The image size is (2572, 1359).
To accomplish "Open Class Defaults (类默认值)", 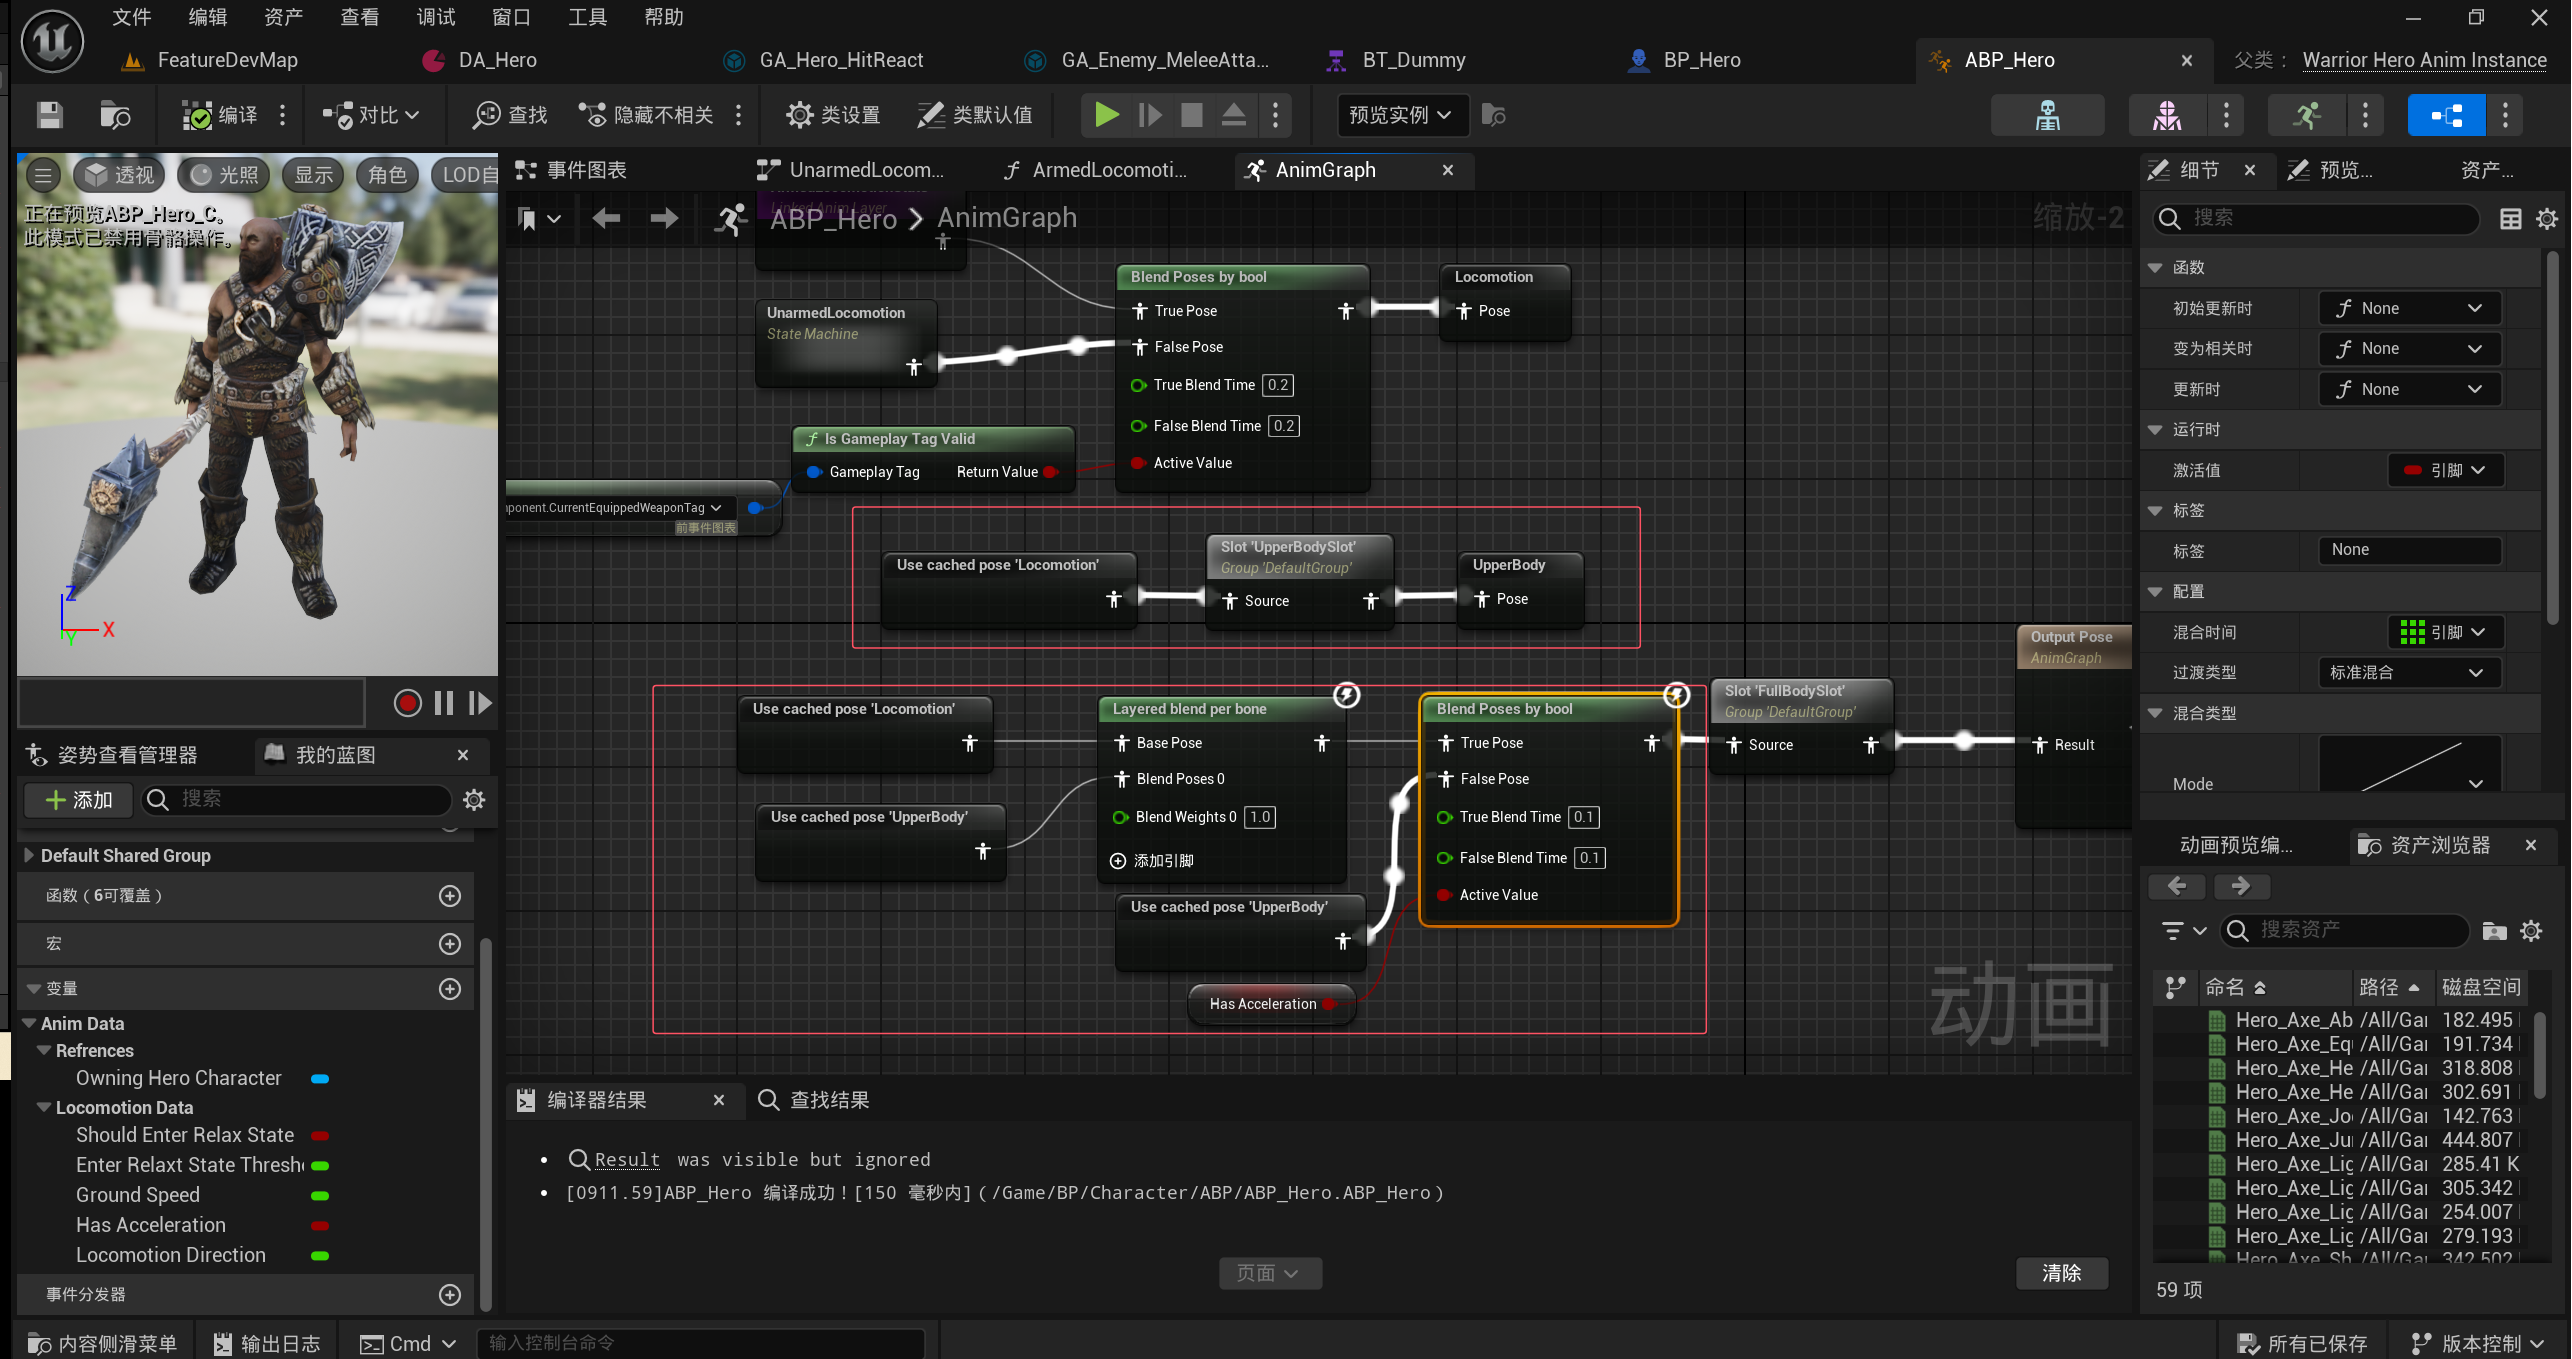I will 975,115.
